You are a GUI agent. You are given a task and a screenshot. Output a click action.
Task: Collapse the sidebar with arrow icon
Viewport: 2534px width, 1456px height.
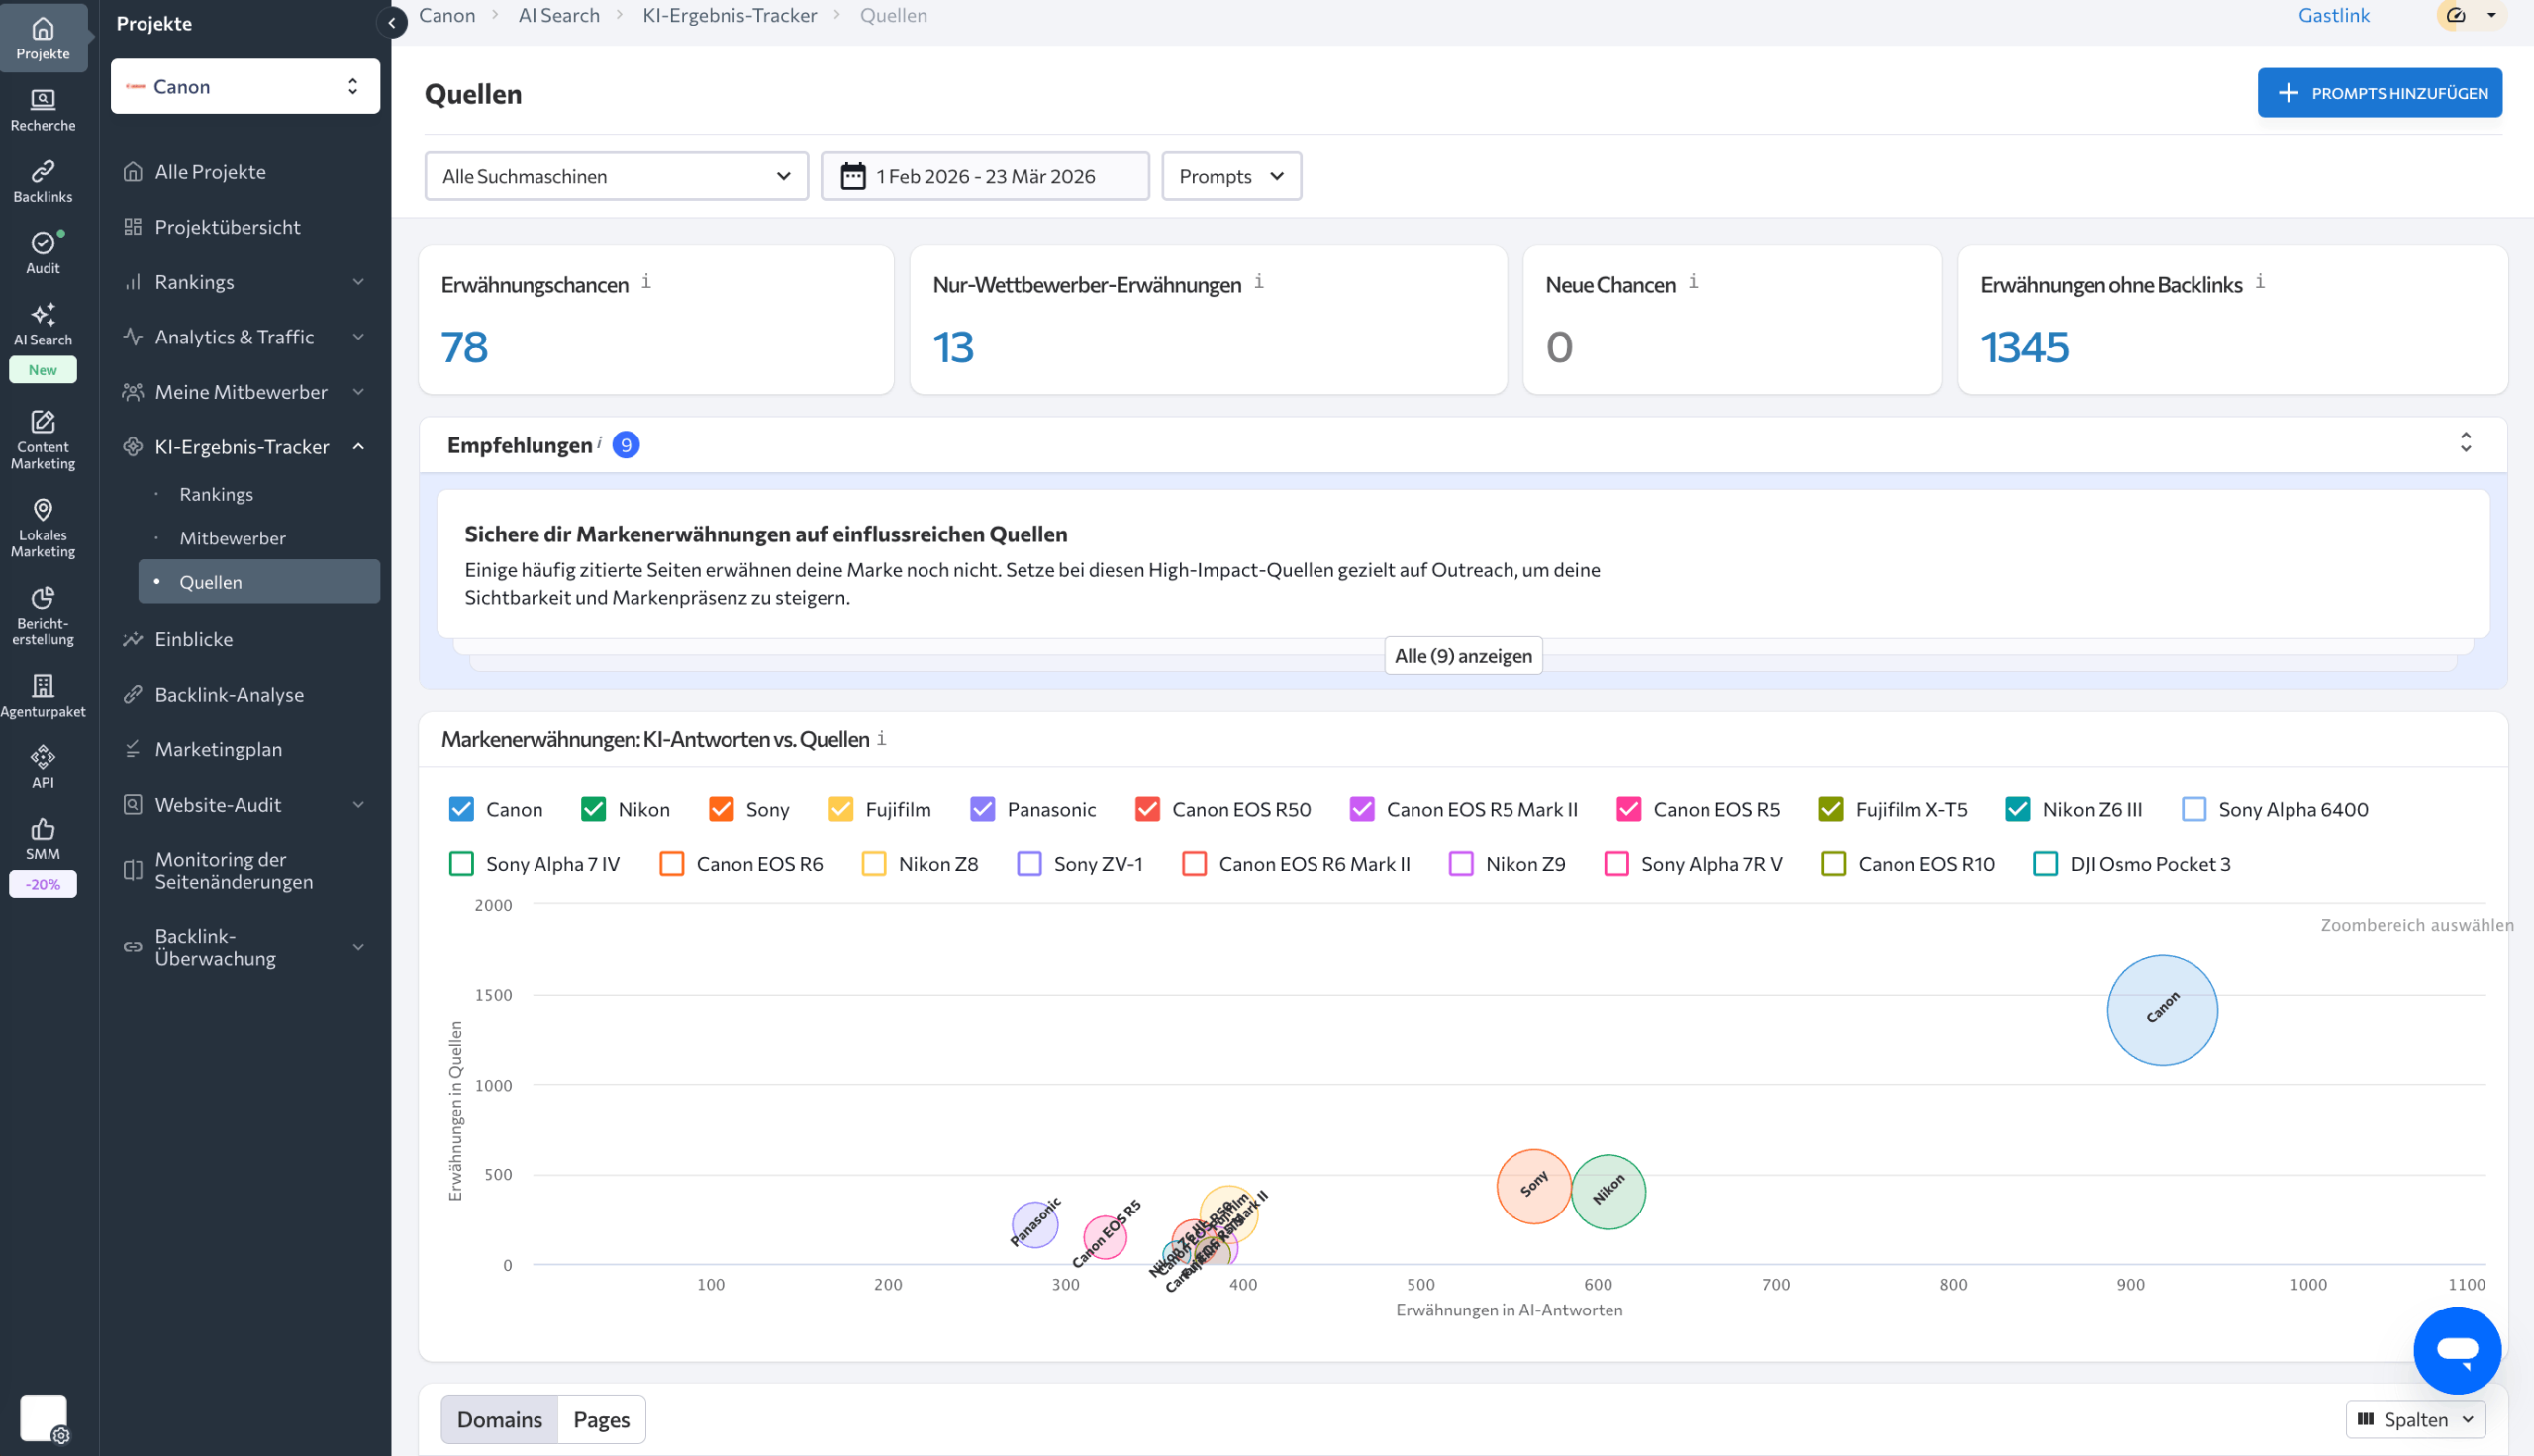point(392,22)
